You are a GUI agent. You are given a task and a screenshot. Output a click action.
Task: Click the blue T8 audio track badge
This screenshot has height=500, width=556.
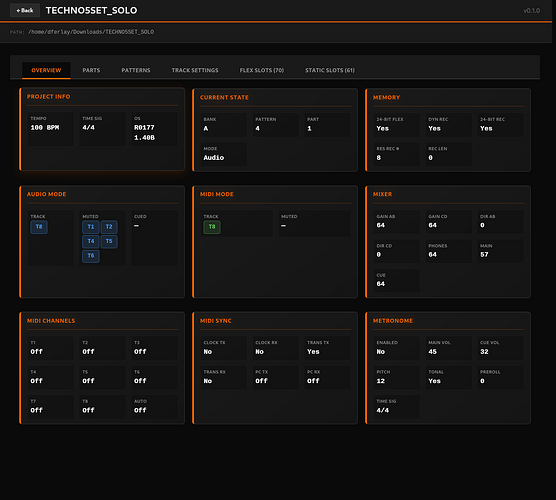click(x=39, y=227)
